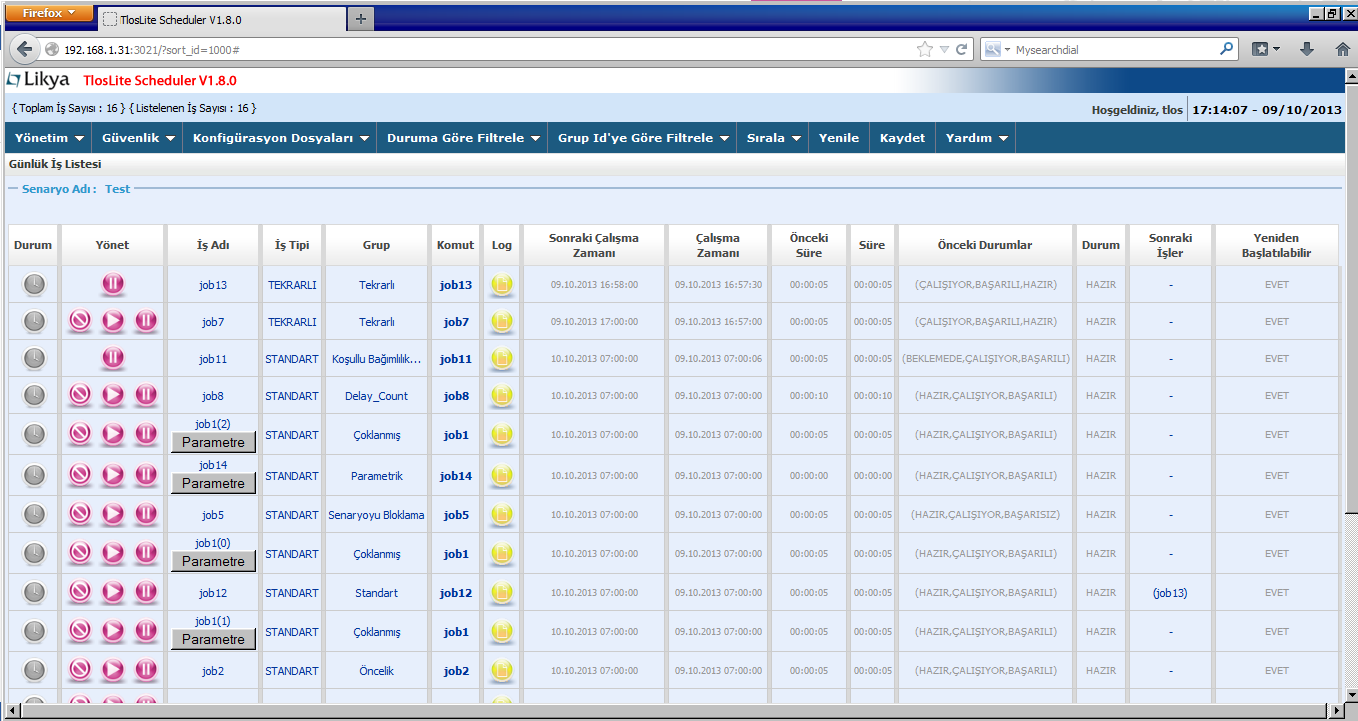Stop job8 with the cancel icon
The width and height of the screenshot is (1358, 721).
[x=80, y=396]
